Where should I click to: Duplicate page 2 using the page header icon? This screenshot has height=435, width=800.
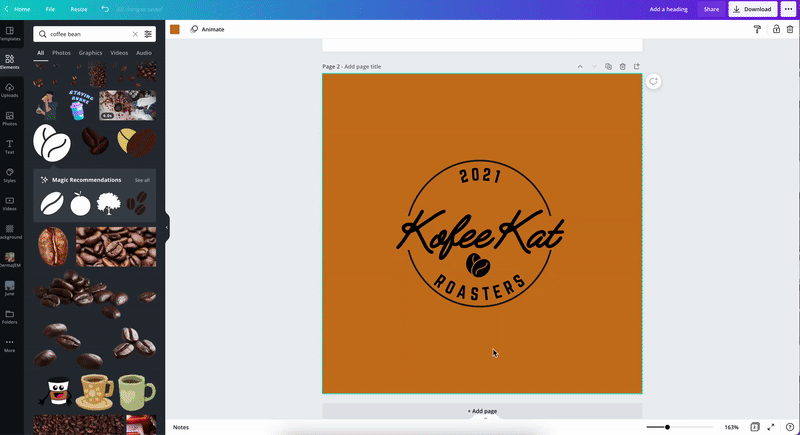608,67
